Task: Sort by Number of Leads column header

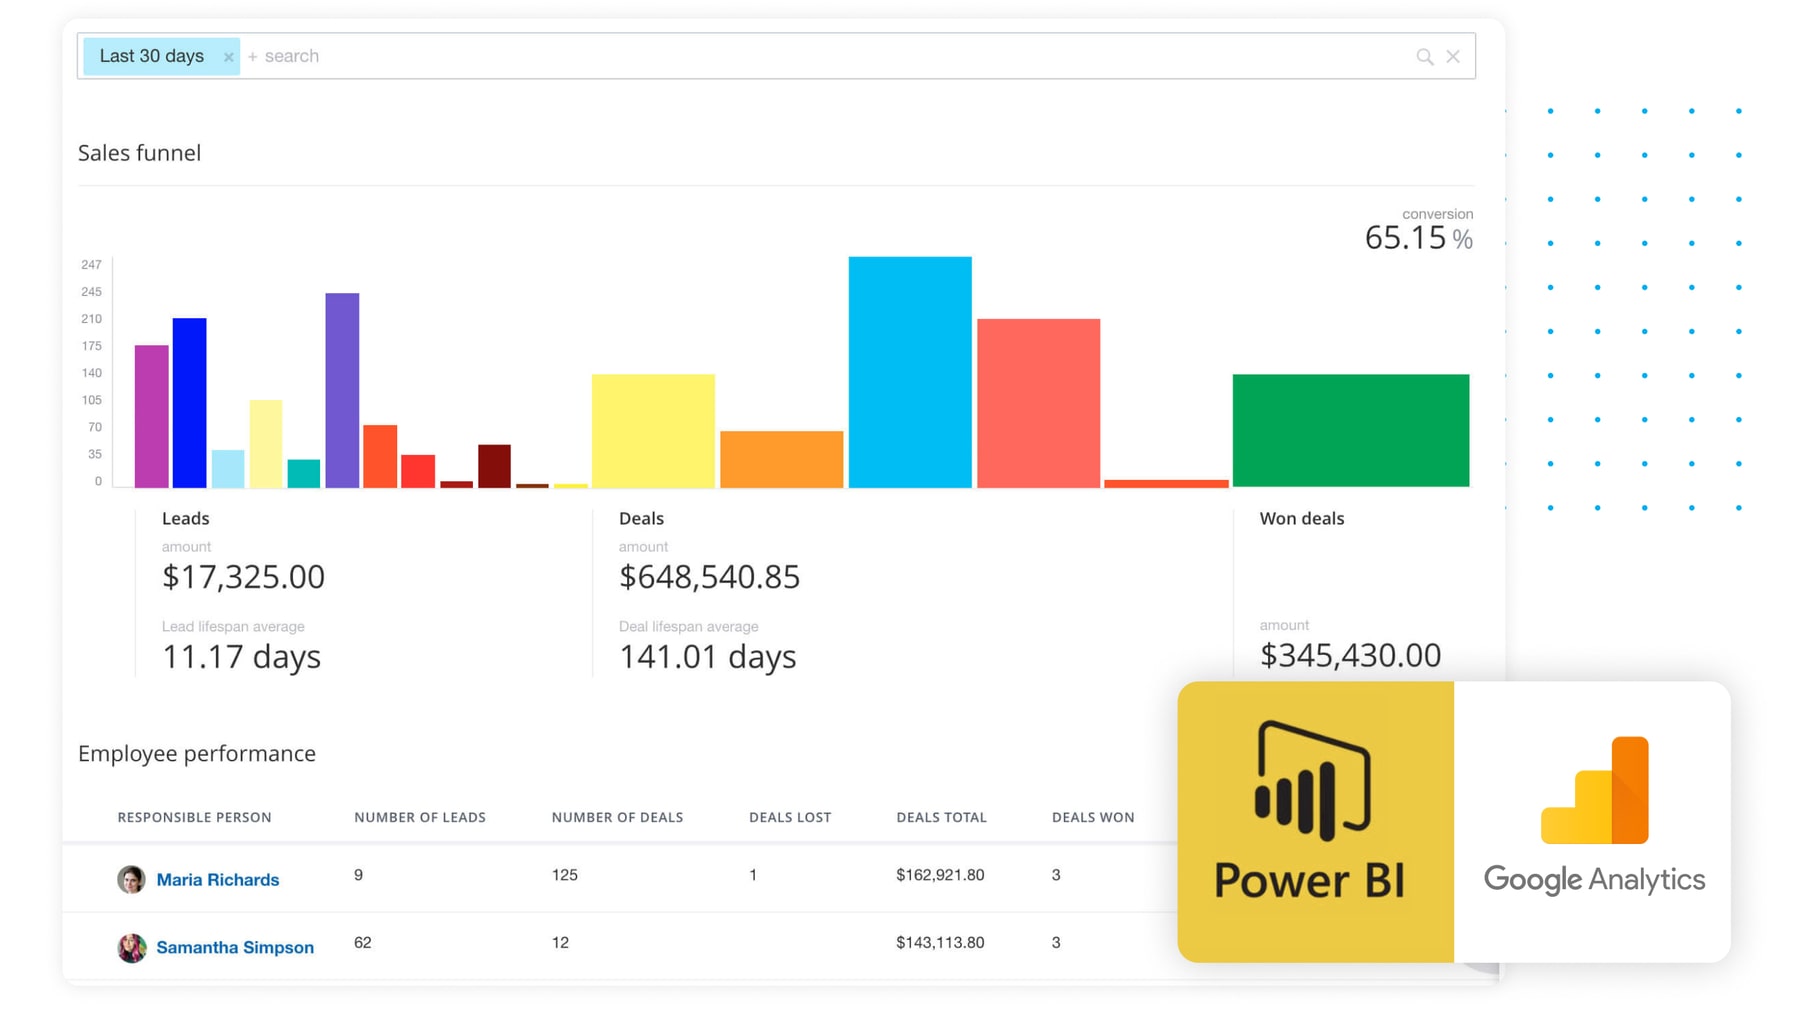Action: pos(419,817)
